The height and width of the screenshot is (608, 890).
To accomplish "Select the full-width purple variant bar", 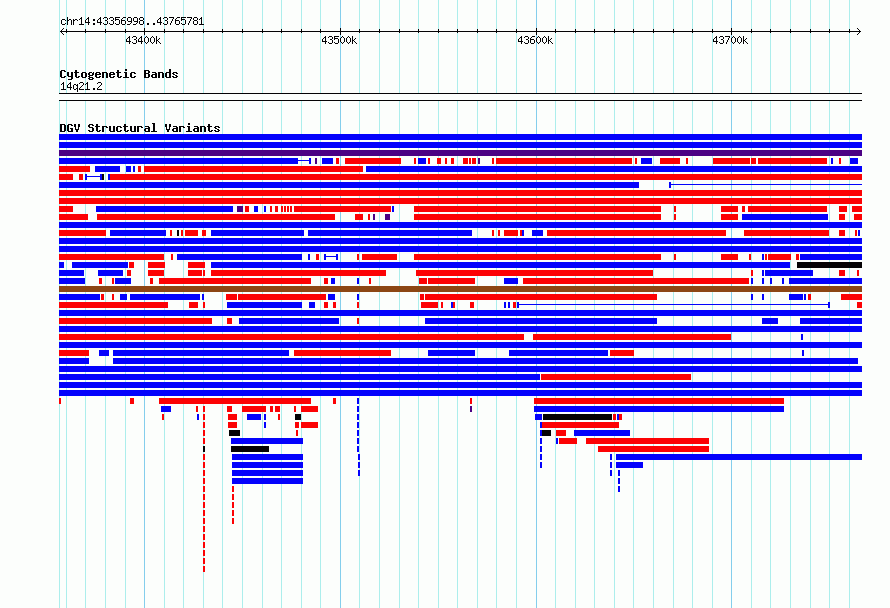I will (x=460, y=153).
